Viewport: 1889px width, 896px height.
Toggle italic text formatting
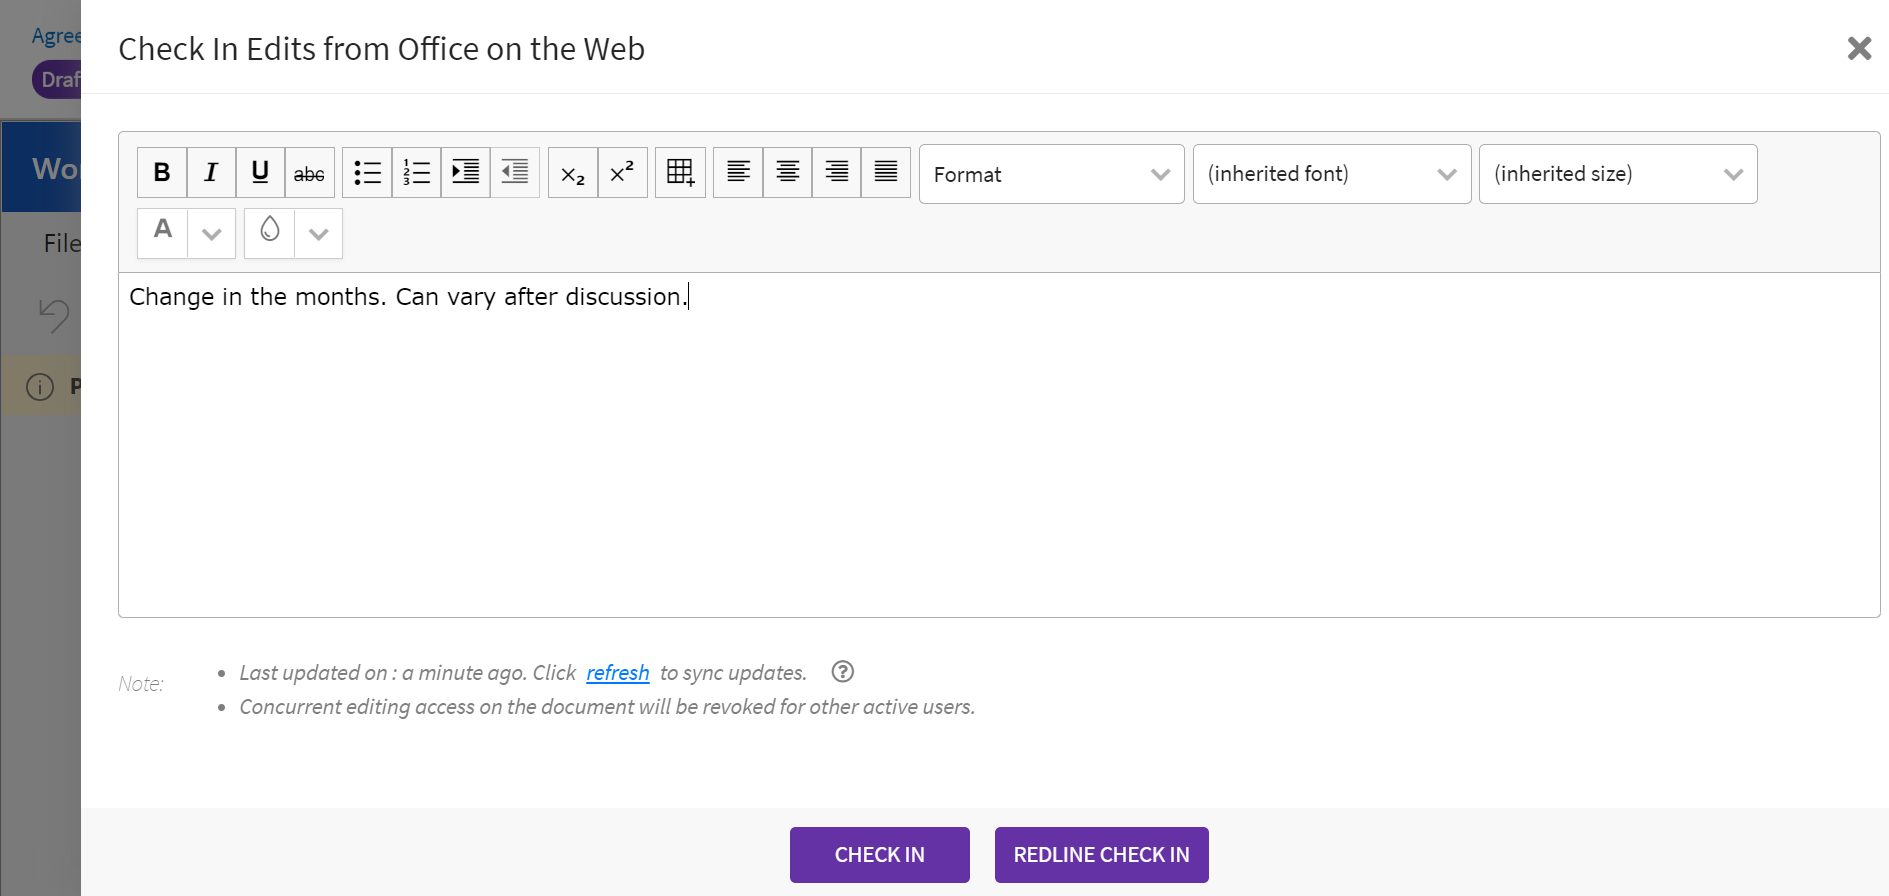click(211, 173)
